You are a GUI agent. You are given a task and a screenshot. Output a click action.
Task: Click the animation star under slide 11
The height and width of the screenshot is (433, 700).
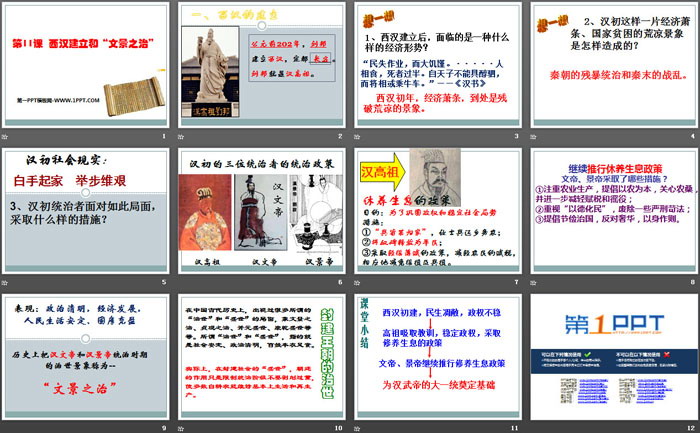357,429
